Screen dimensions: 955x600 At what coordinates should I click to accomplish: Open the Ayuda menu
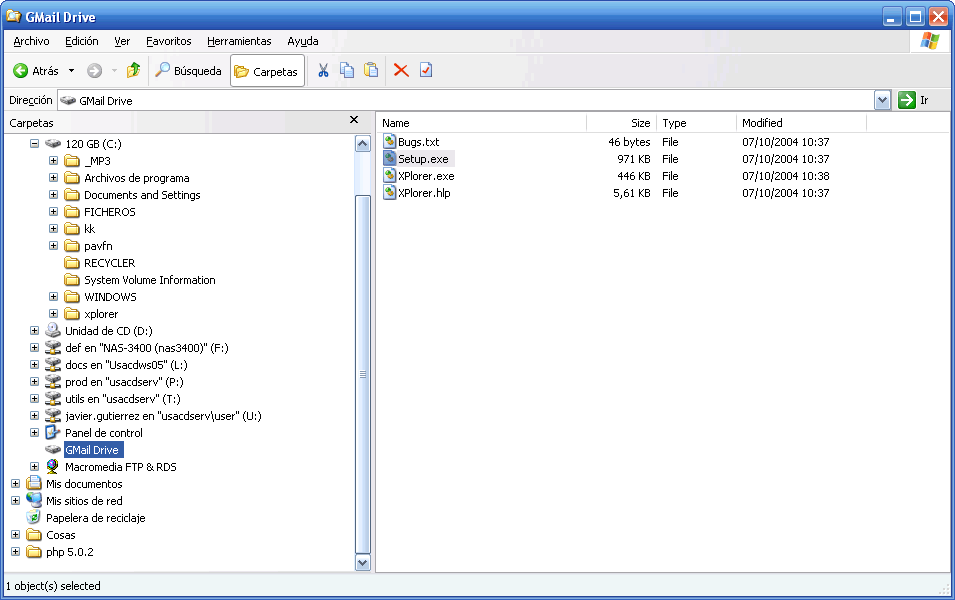tap(303, 41)
